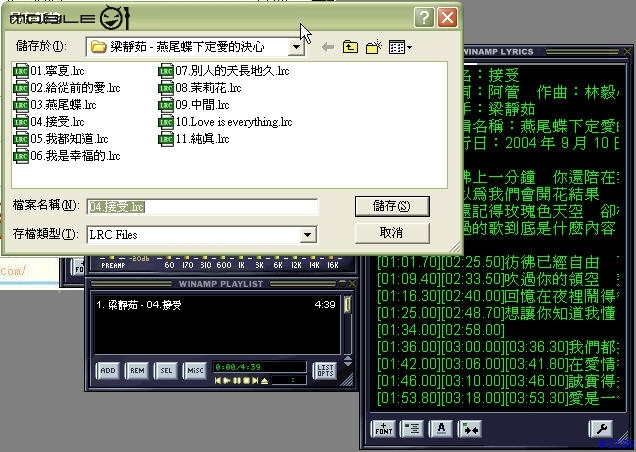Click next track in Winamp Playlist mini controls
636x452 pixels.
[x=255, y=381]
